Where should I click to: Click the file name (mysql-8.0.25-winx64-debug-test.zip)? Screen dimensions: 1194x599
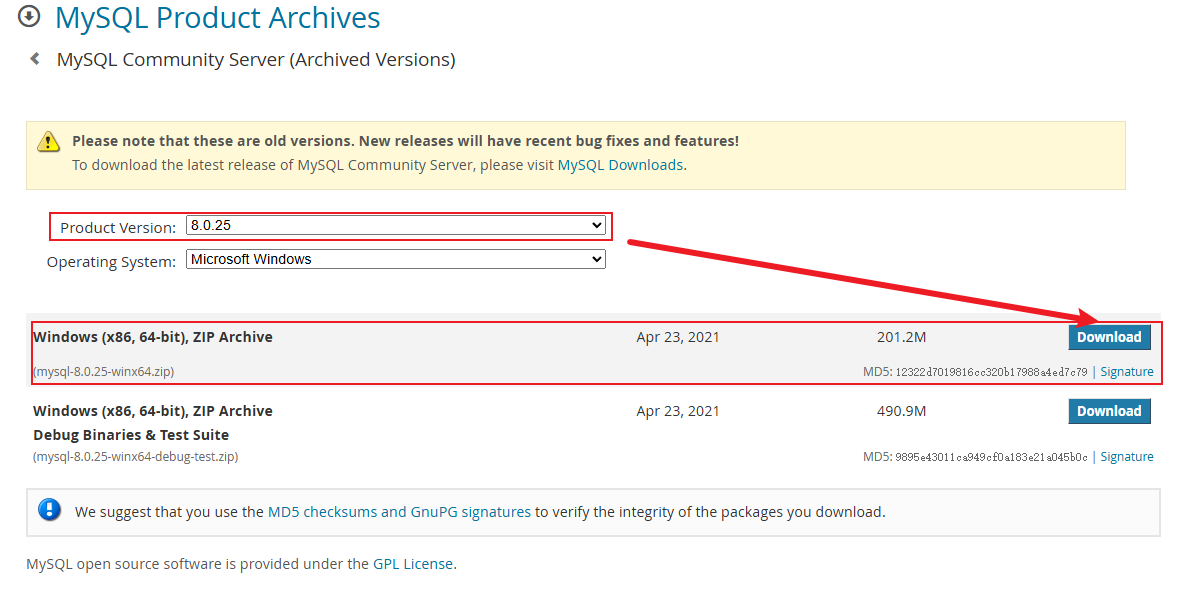136,457
